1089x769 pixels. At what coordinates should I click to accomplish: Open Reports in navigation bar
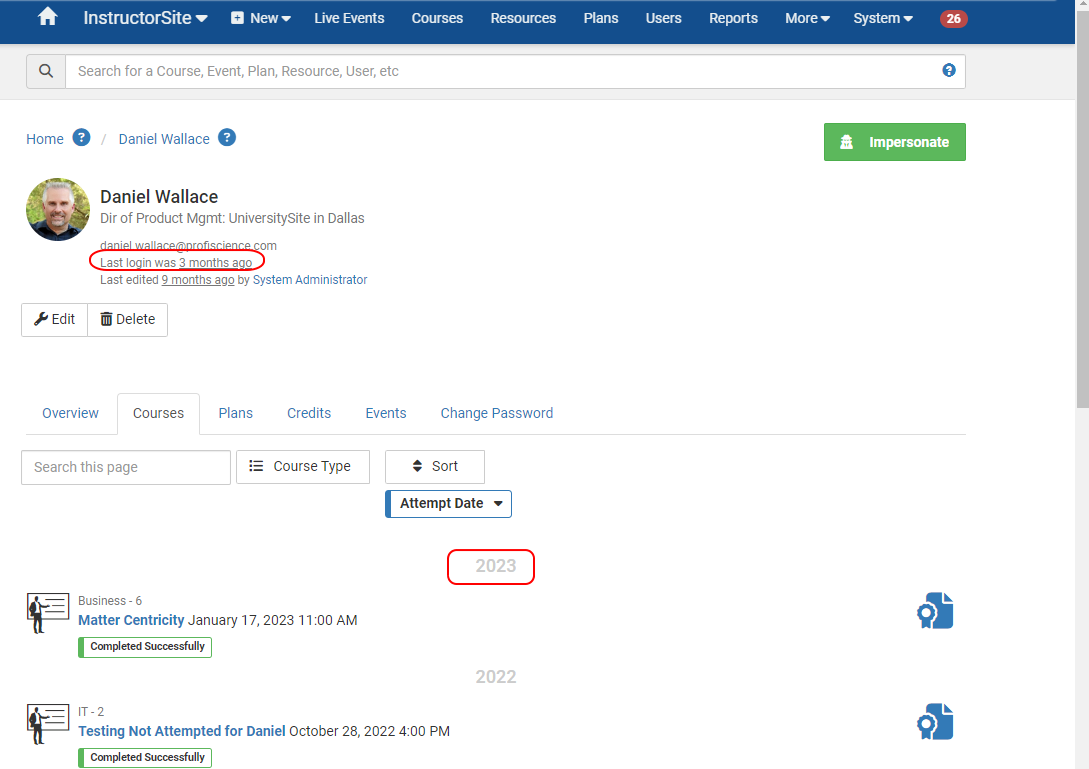733,18
